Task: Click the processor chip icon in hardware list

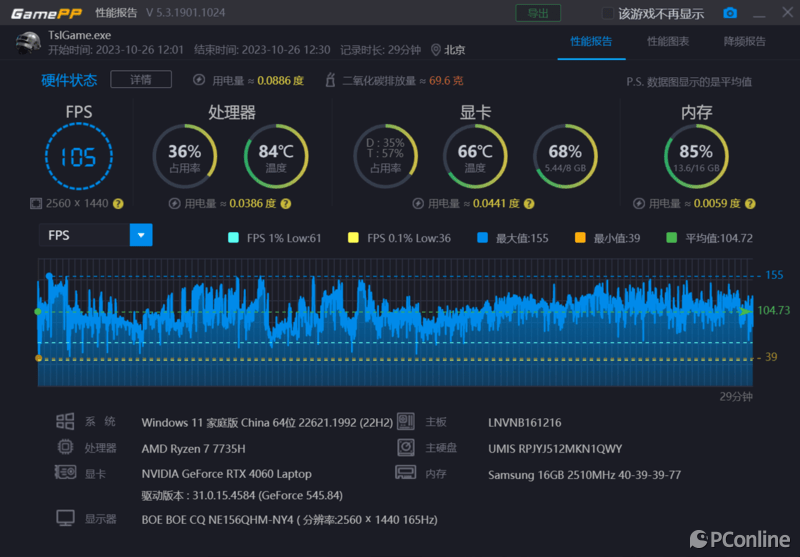Action: click(65, 447)
